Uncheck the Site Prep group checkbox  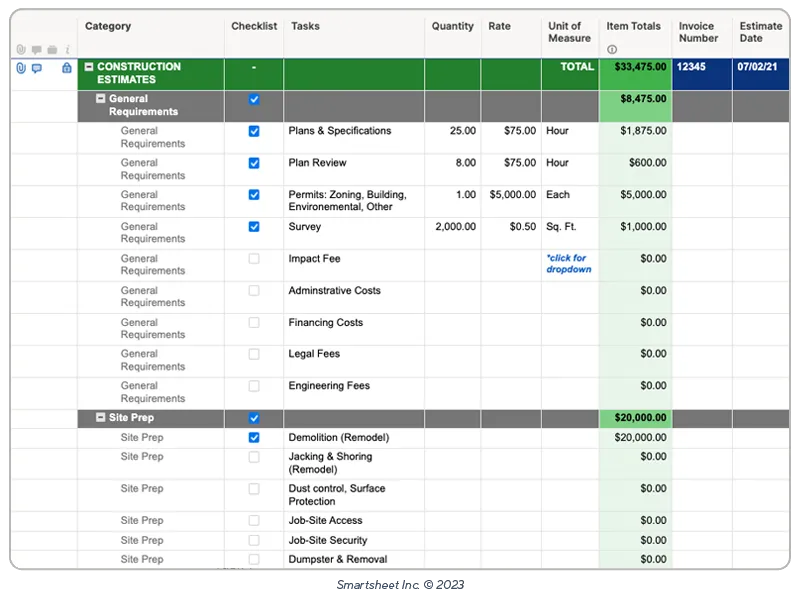254,418
